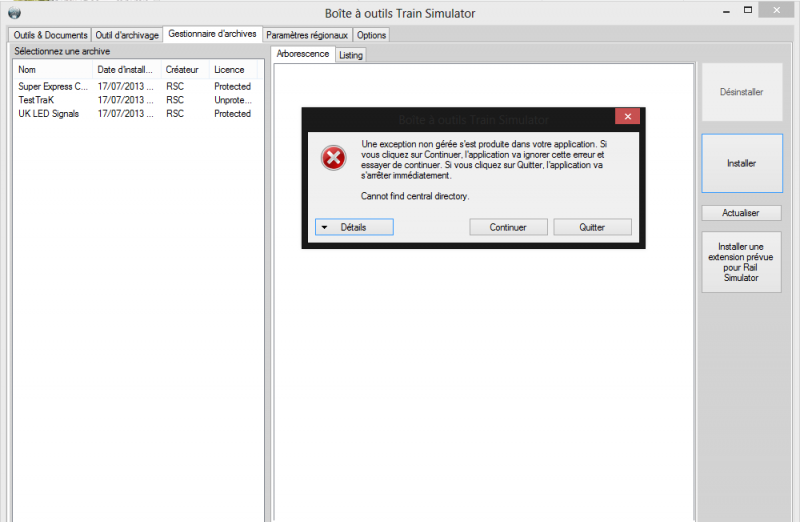Viewport: 800px width, 522px height.
Task: Expand the Détails dropdown arrow
Action: [x=324, y=227]
